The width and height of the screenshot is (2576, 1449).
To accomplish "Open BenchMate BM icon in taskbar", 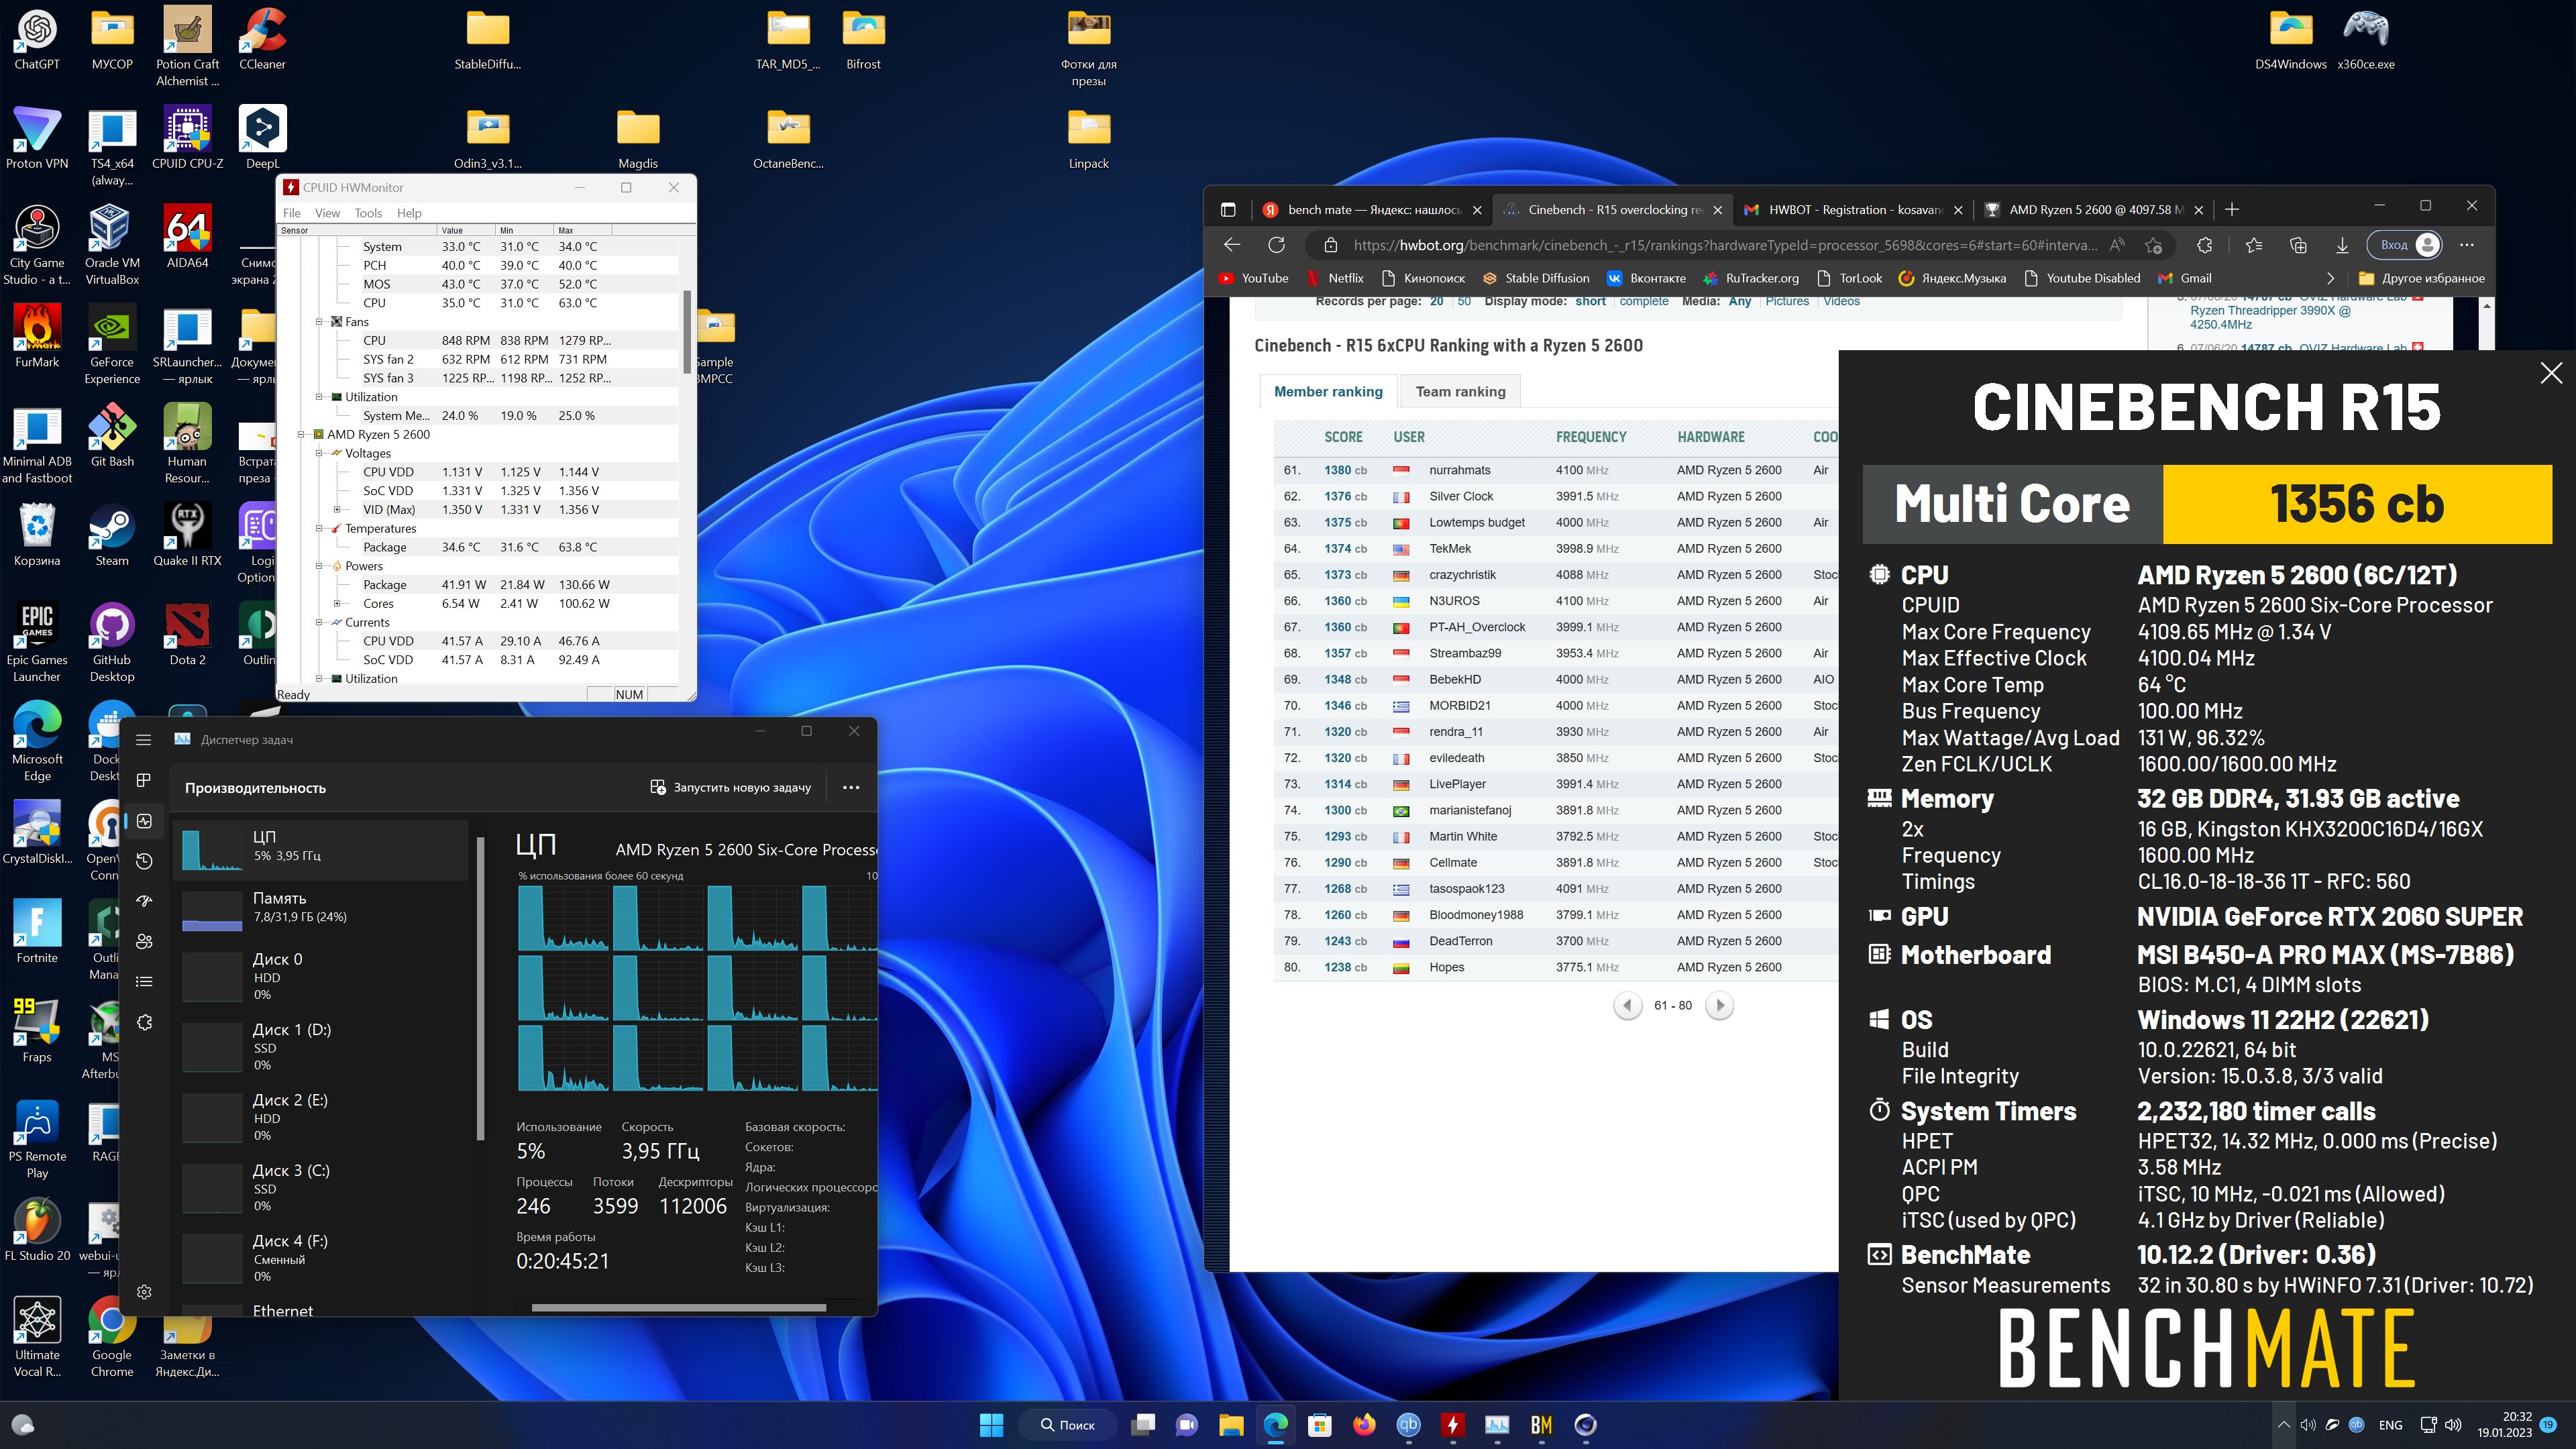I will tap(1541, 1425).
